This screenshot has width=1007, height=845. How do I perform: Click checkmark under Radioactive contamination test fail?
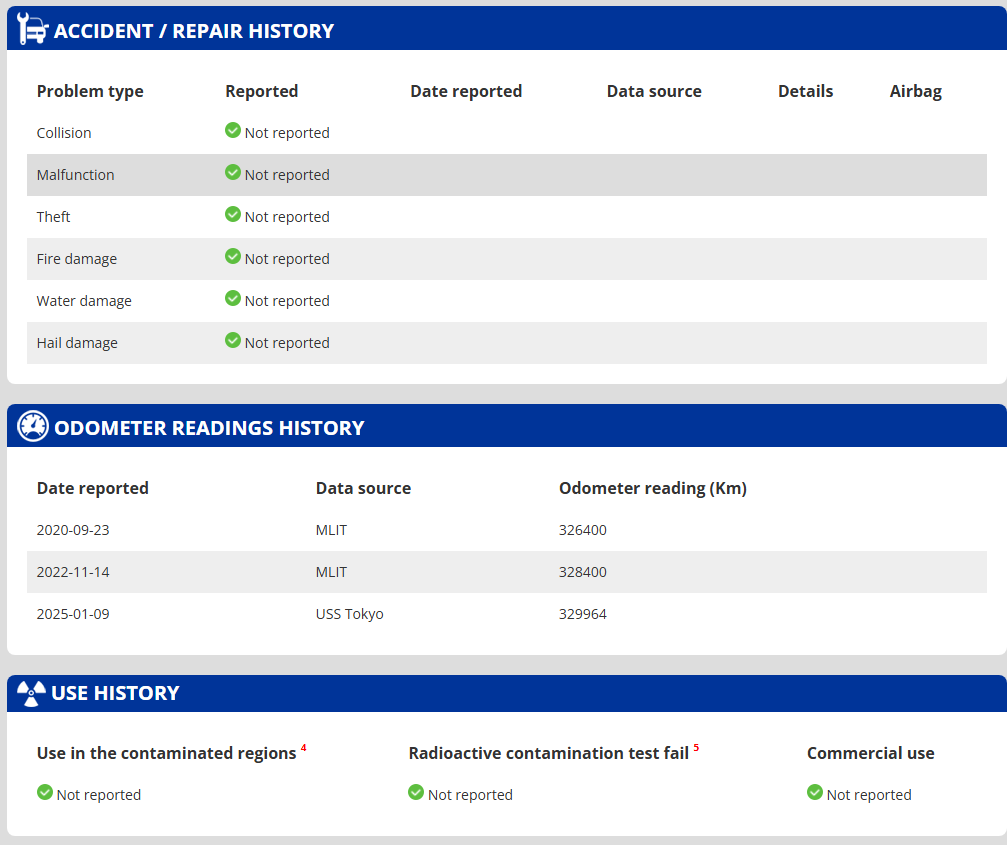coord(416,793)
